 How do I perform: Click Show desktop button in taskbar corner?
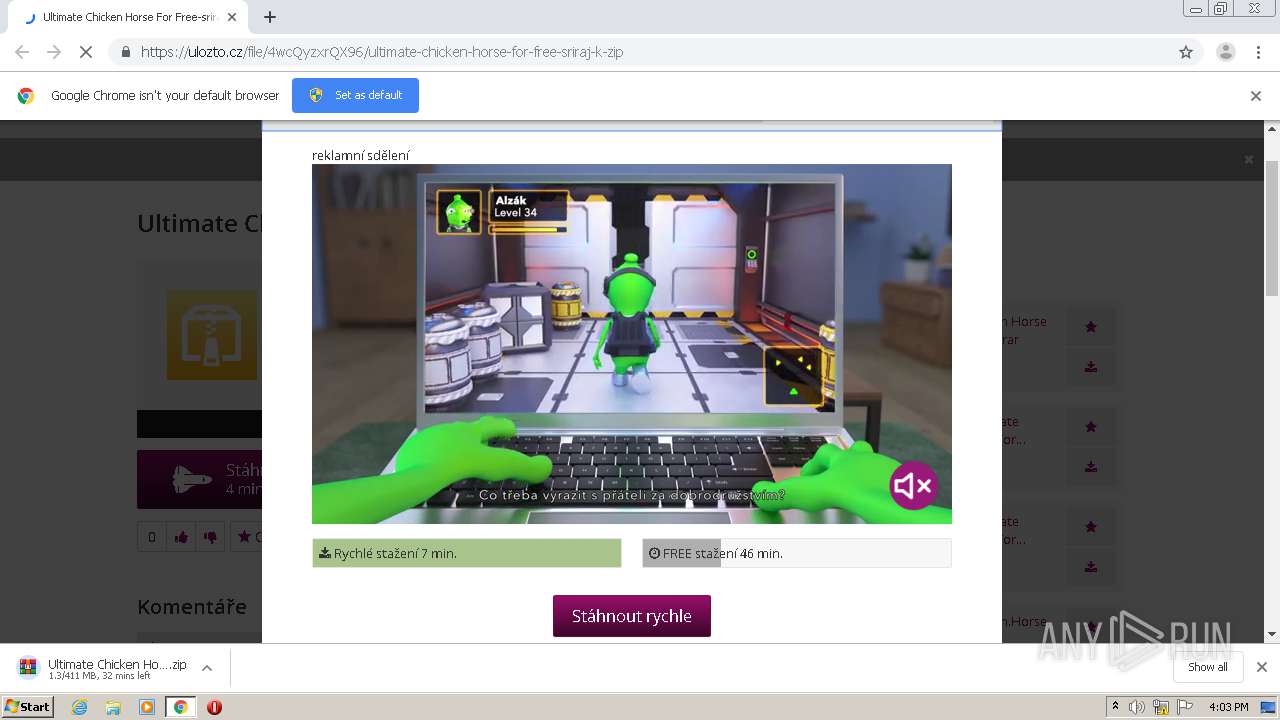[x=1270, y=707]
